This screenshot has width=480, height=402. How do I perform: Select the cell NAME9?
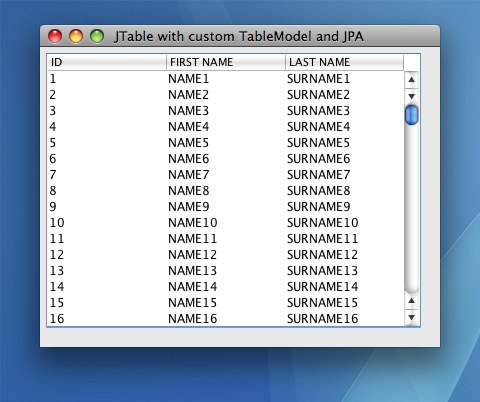tap(226, 207)
